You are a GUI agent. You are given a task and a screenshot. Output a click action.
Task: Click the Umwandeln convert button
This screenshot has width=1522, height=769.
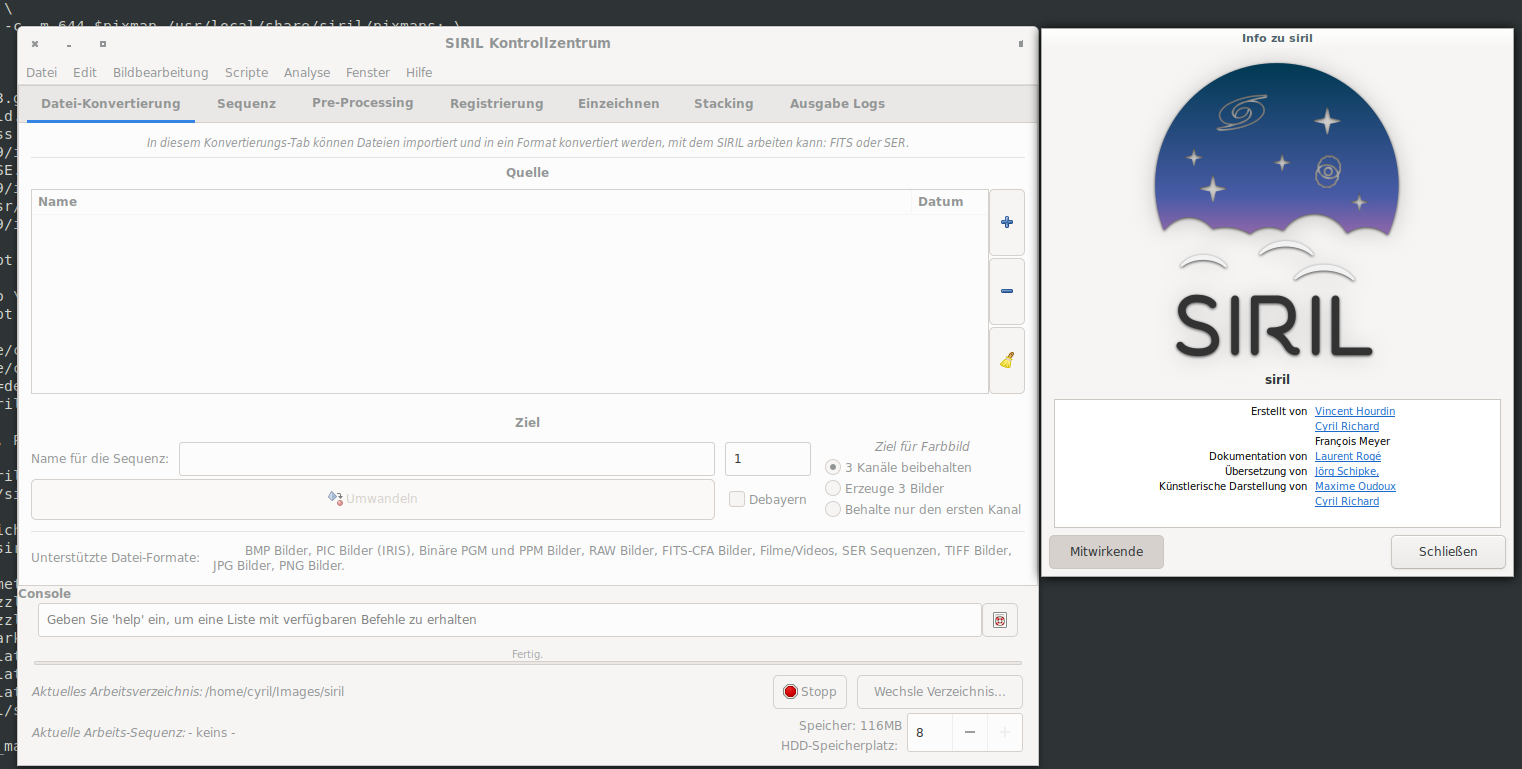click(x=373, y=499)
